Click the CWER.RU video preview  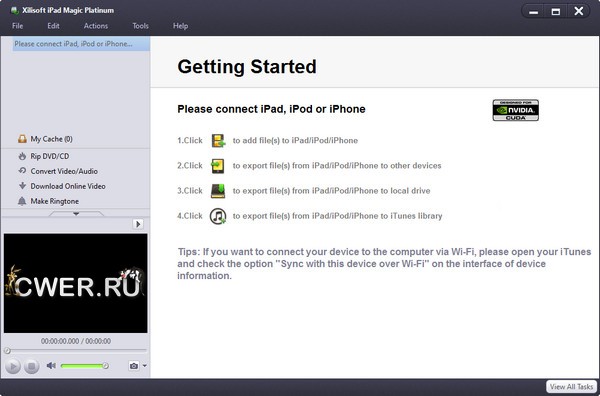point(75,283)
